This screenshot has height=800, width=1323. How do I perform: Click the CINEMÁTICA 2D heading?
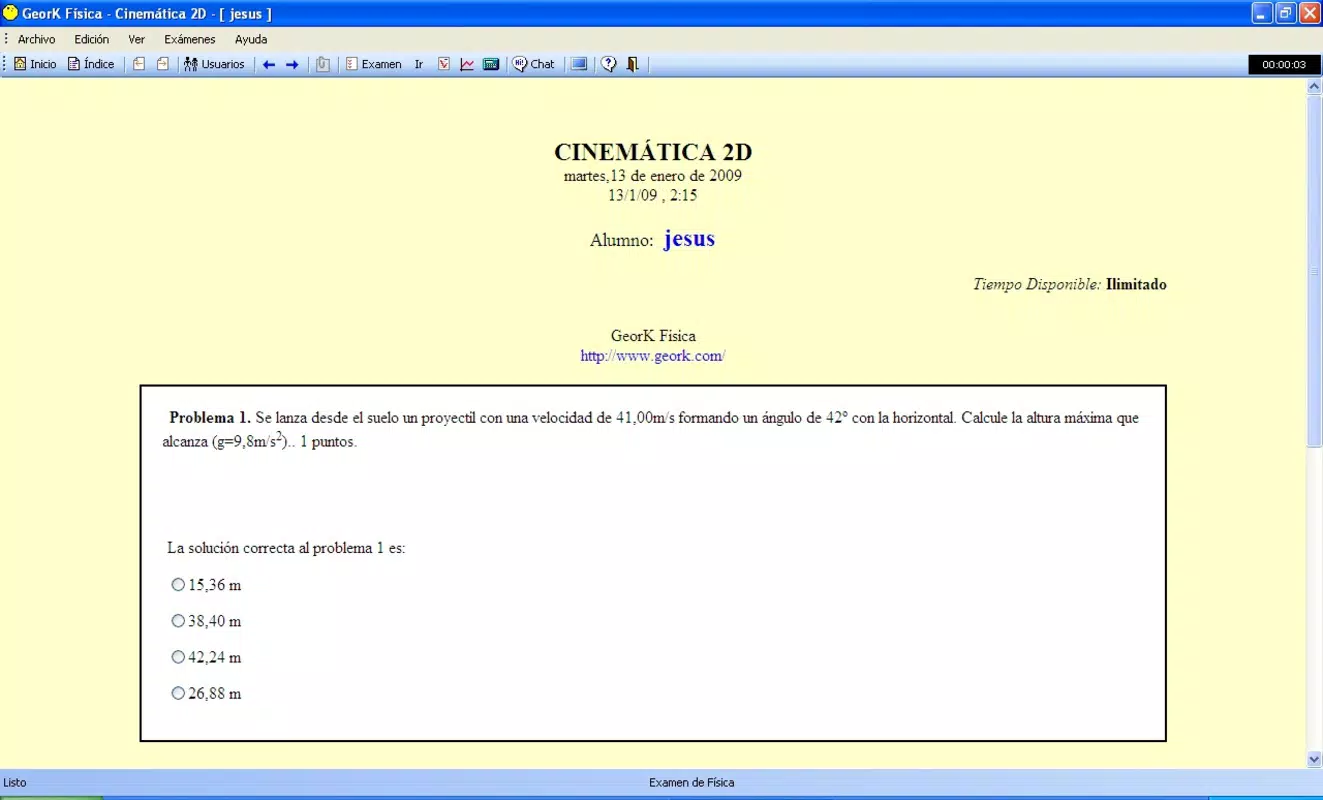[653, 152]
